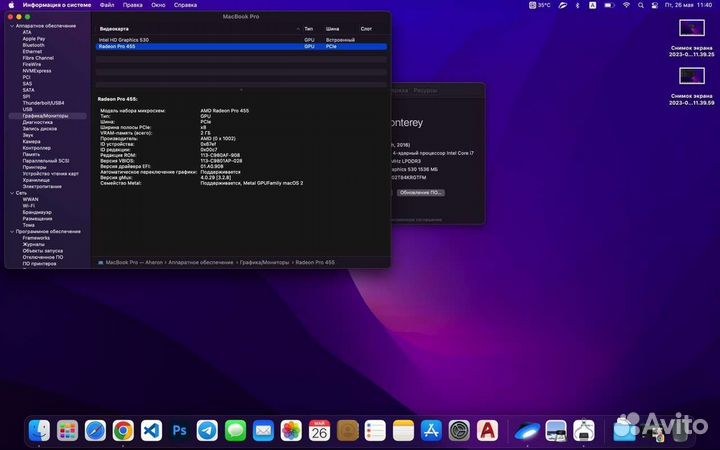Open System Preferences from the Dock
Image resolution: width=720 pixels, height=450 pixels.
point(460,431)
